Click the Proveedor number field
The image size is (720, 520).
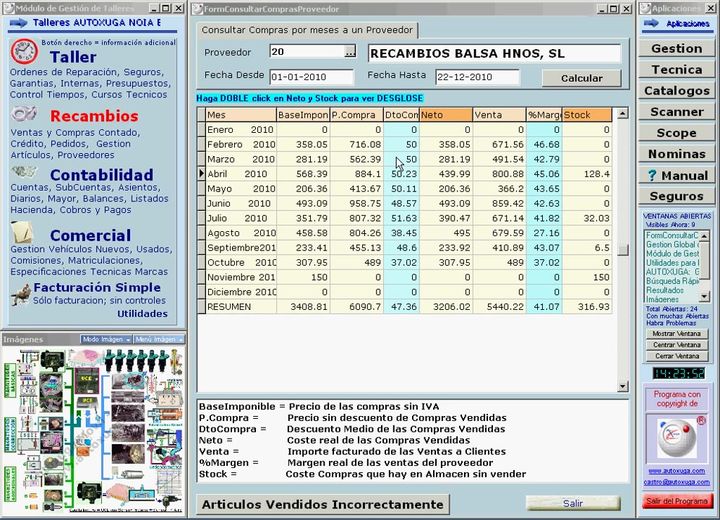[307, 52]
